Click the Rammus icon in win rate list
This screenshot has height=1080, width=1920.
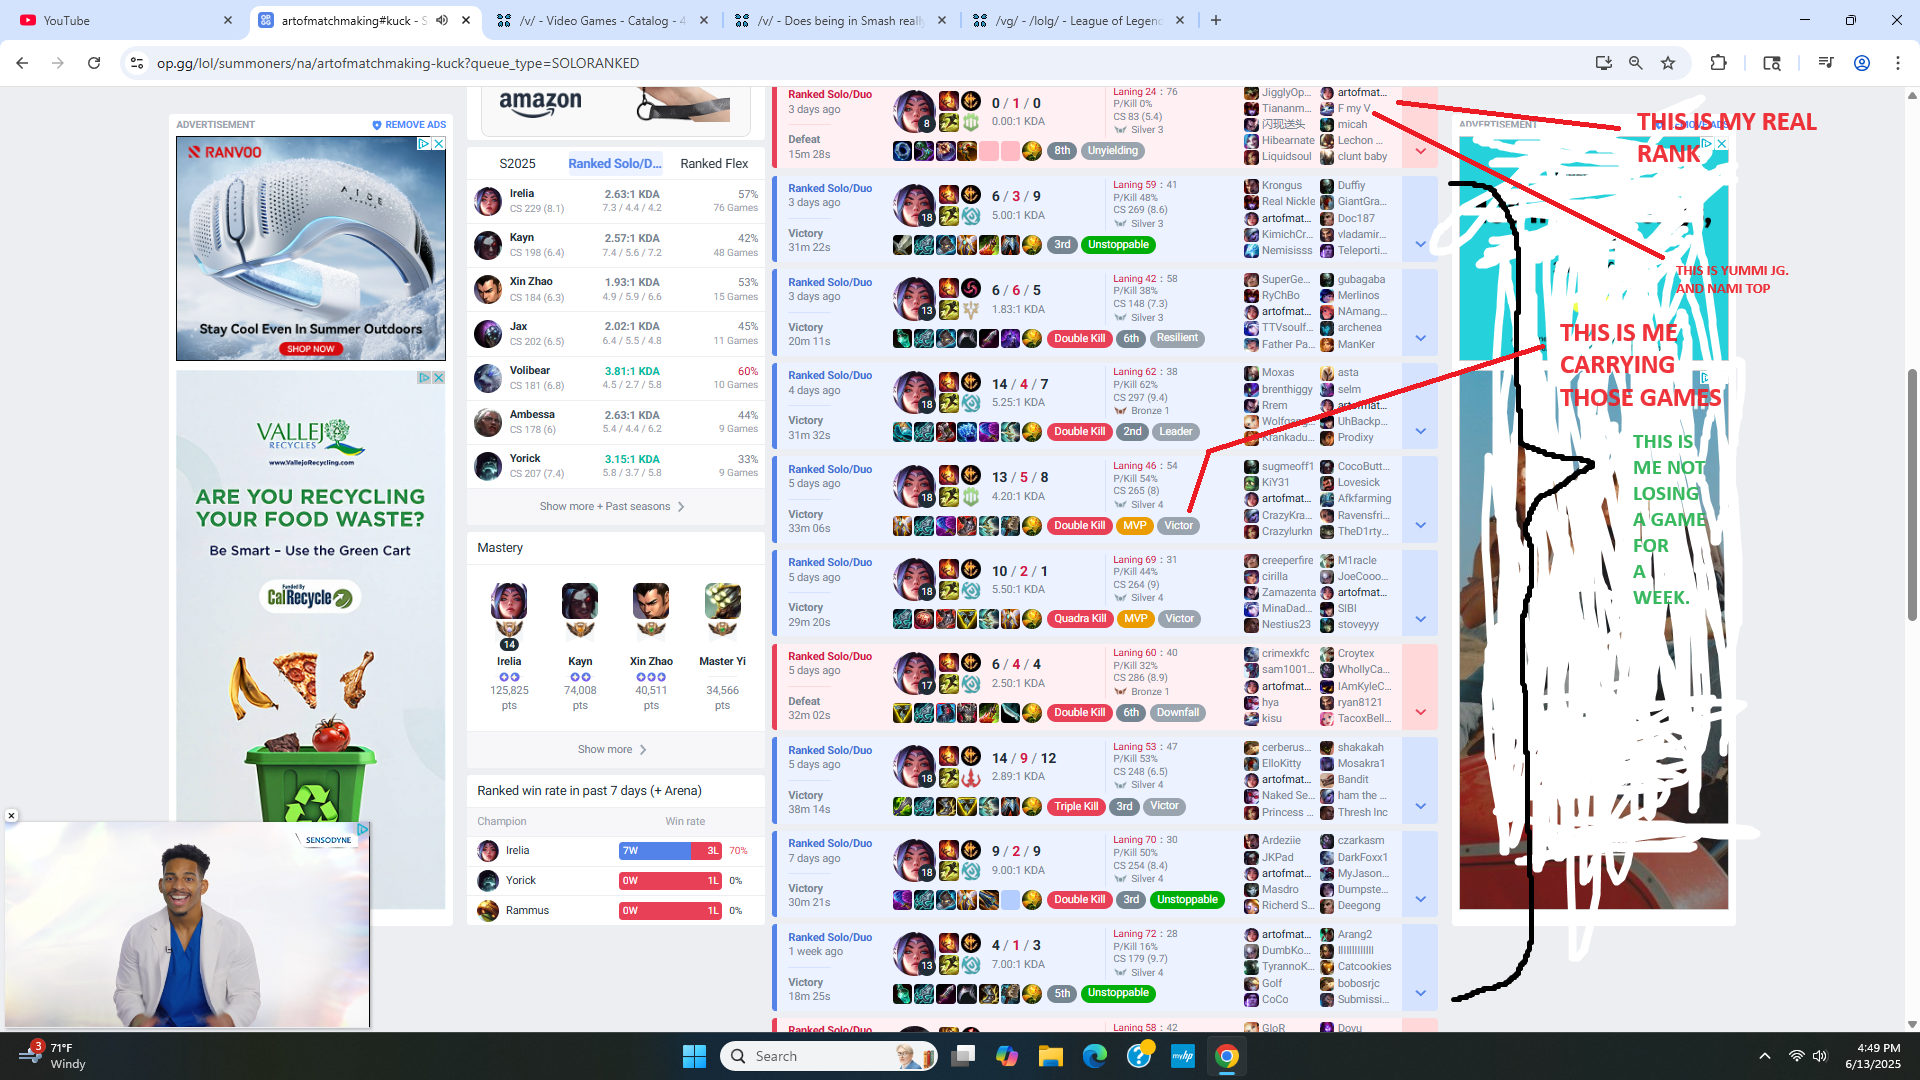tap(488, 911)
